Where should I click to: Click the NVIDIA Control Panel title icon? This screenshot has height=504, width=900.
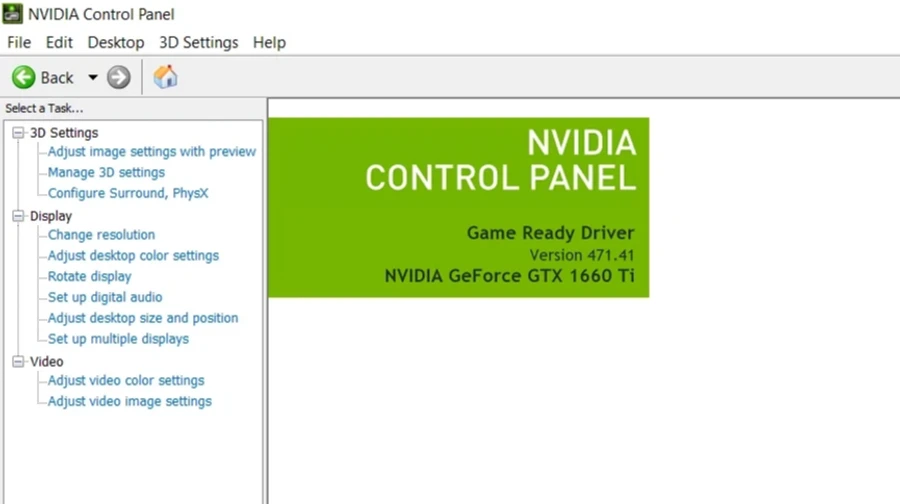[x=13, y=14]
